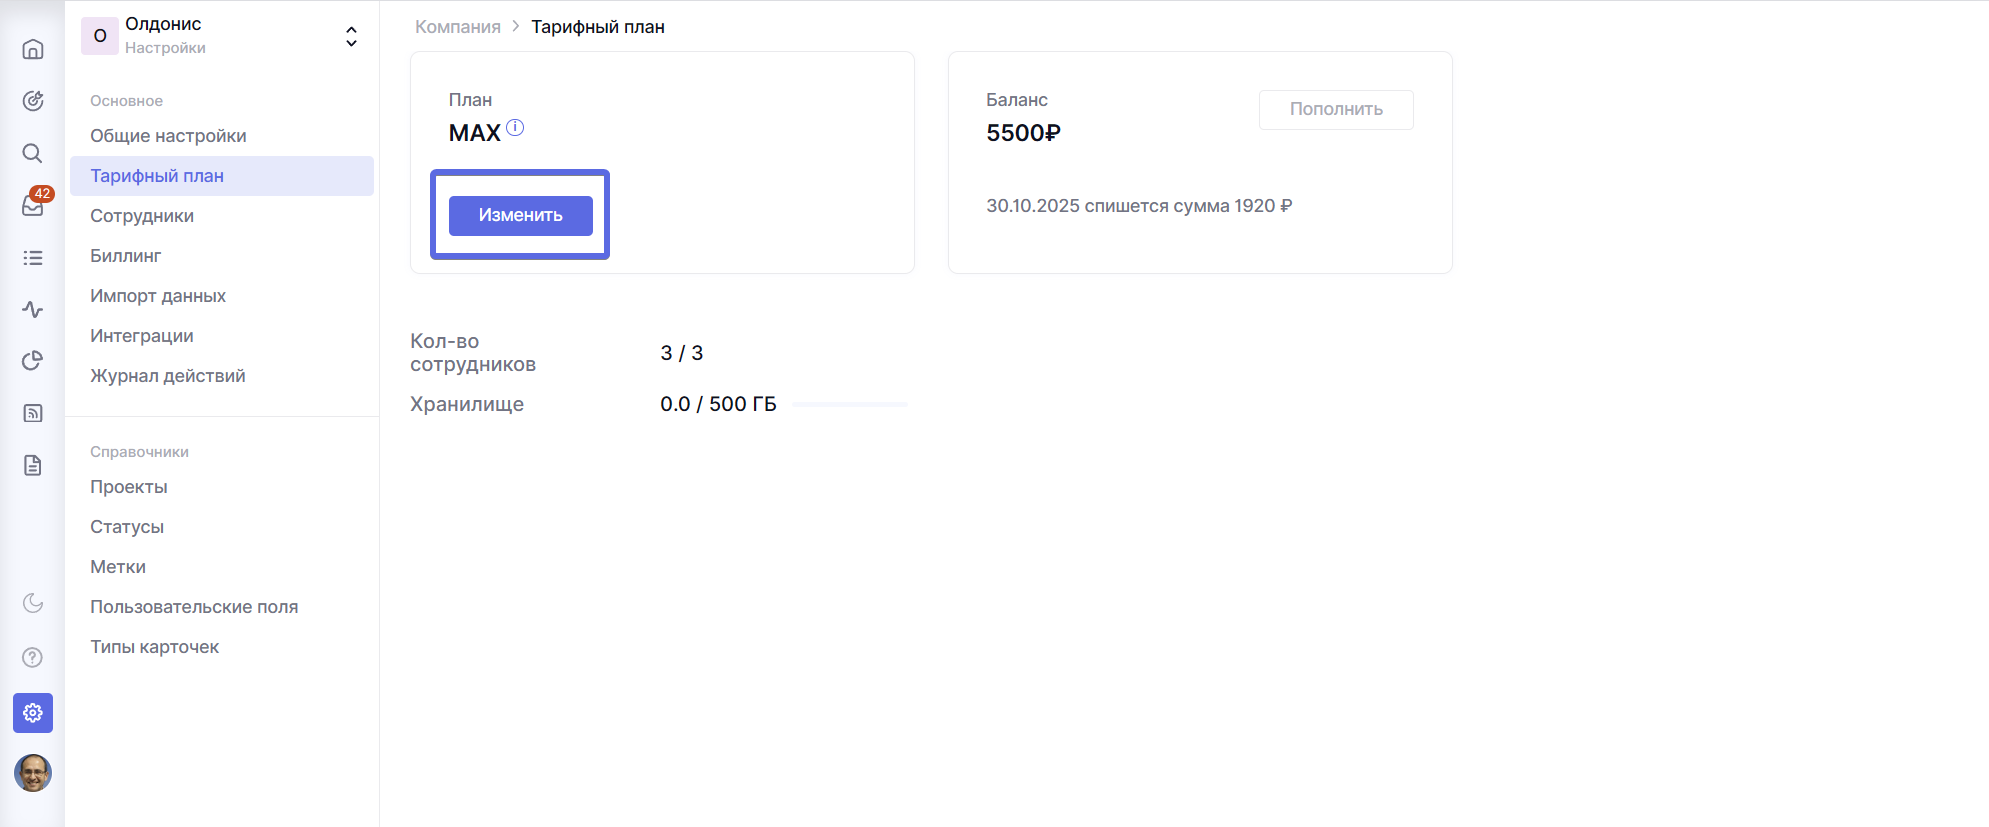1989x827 pixels.
Task: Click the Компания breadcrumb link
Action: (458, 27)
